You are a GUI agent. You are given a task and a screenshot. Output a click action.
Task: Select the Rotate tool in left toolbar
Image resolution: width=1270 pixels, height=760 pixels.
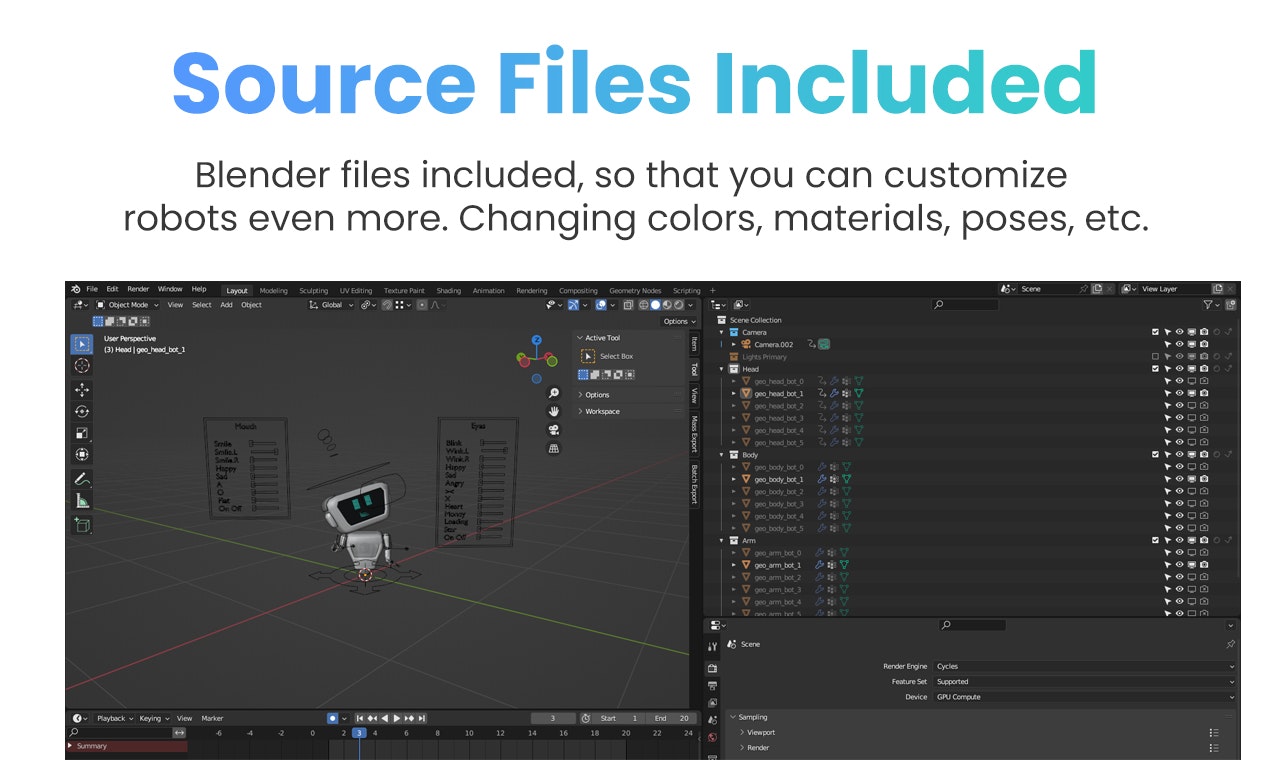pos(82,411)
